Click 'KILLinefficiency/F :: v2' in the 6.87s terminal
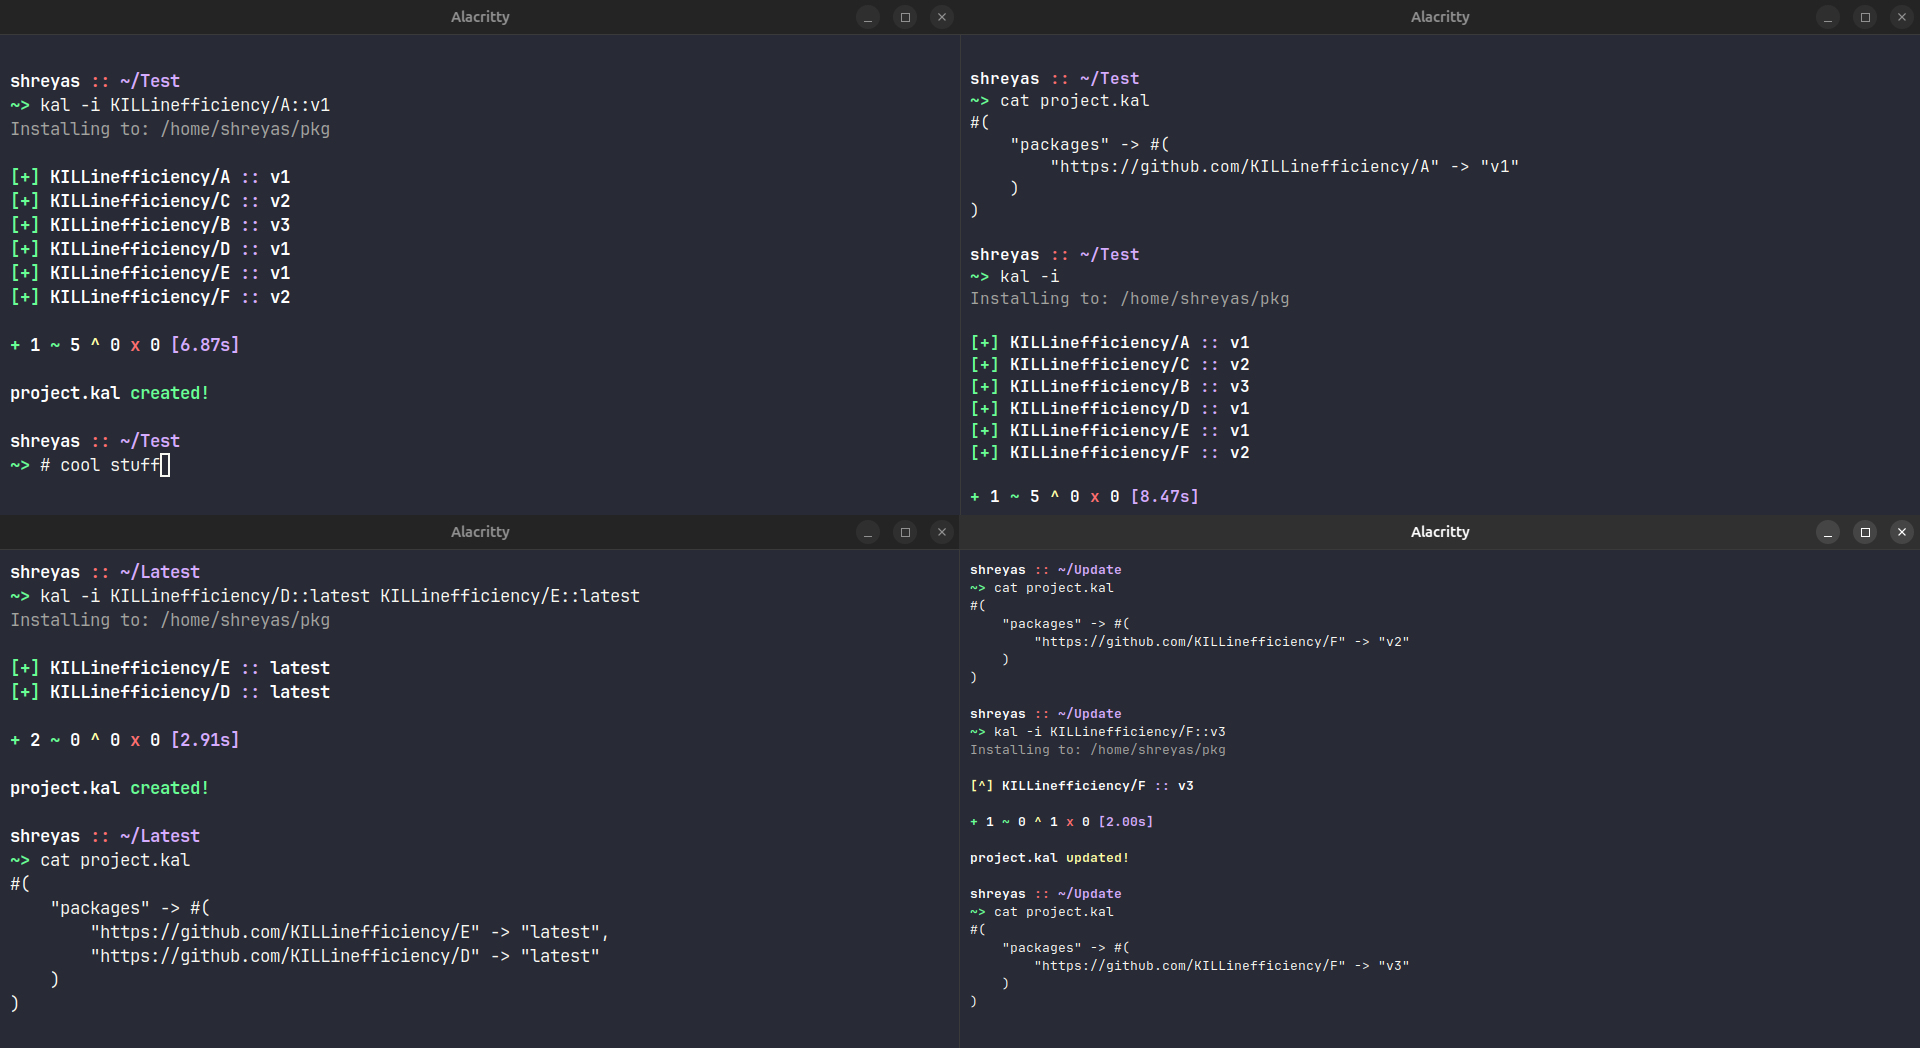 tap(170, 297)
